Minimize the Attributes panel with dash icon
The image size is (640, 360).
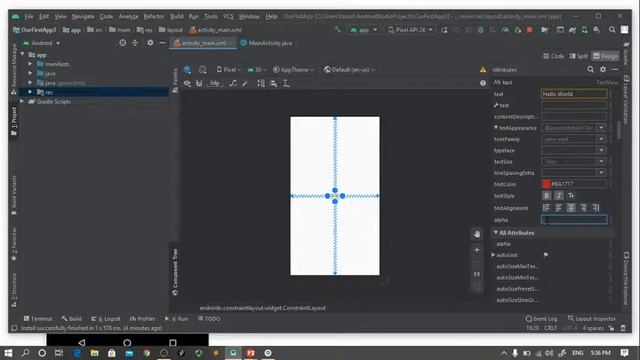615,70
